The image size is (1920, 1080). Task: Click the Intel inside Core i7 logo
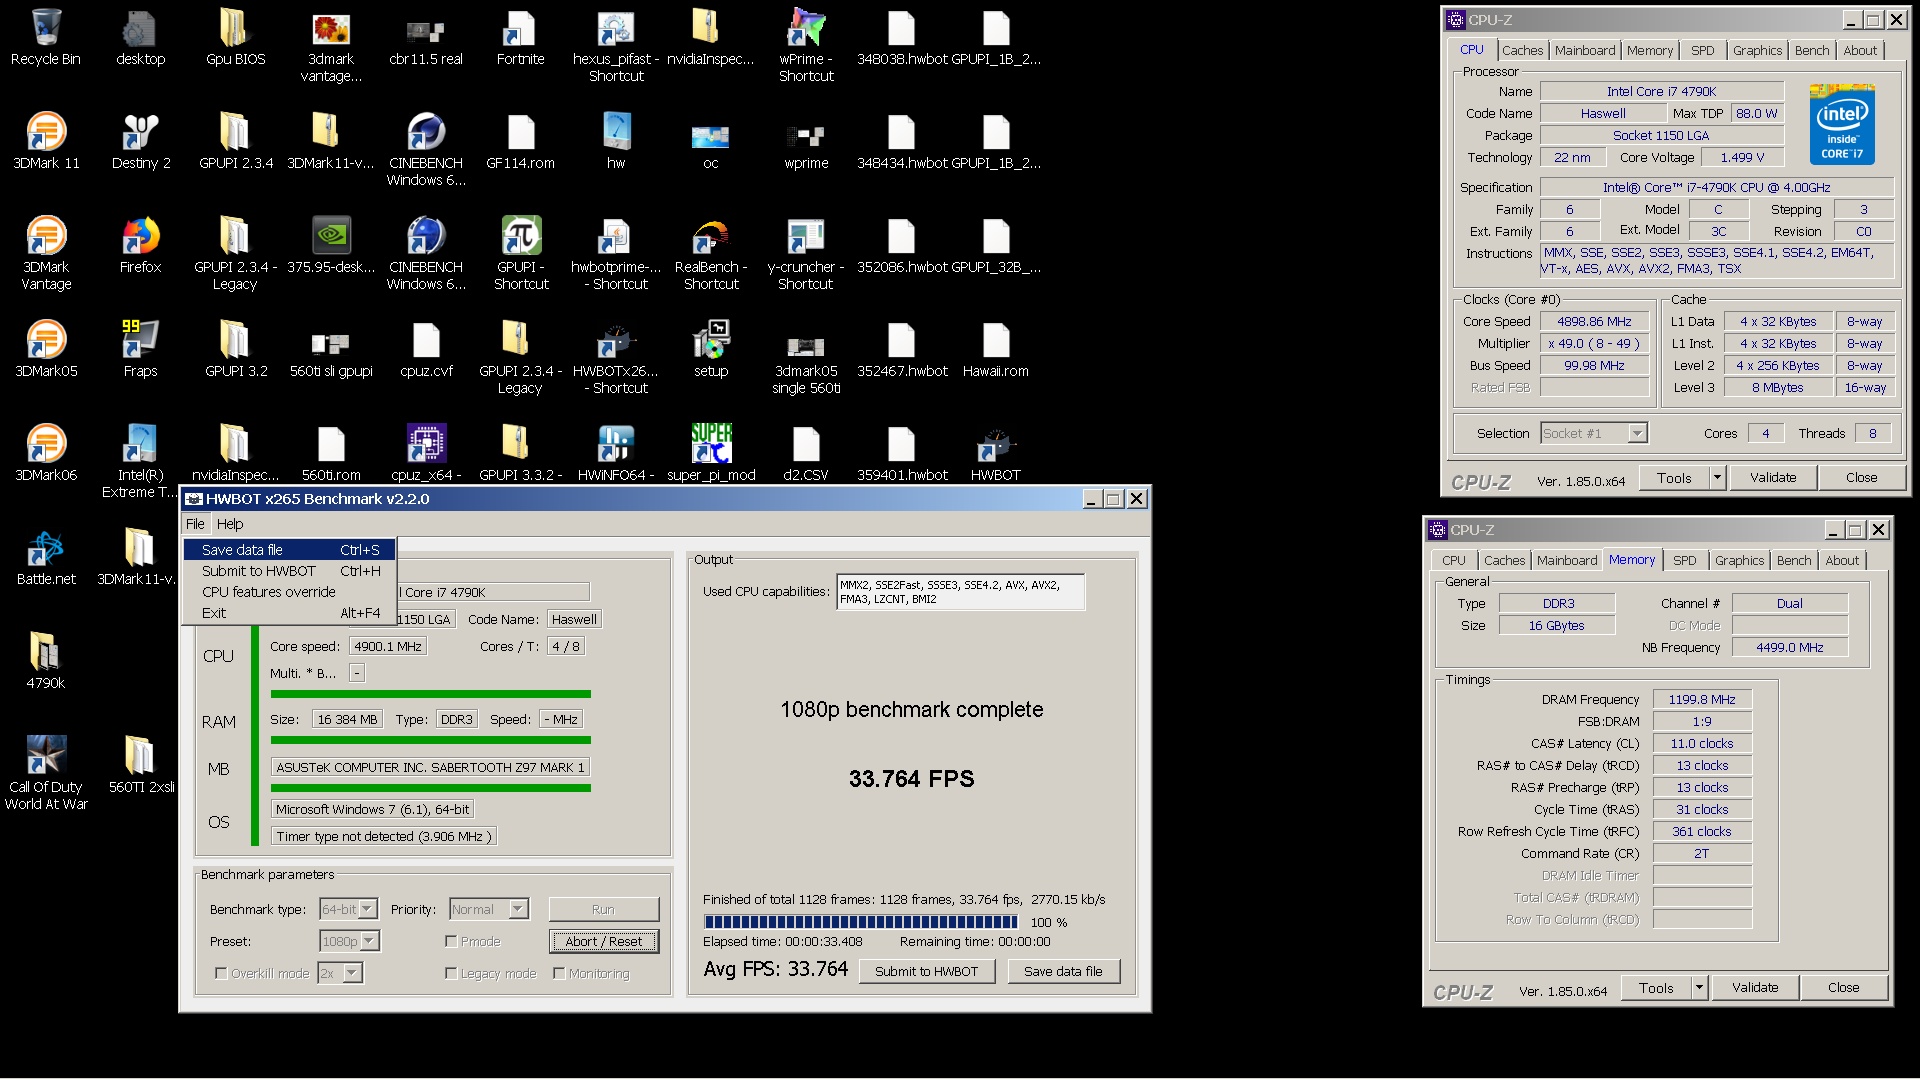coord(1842,124)
